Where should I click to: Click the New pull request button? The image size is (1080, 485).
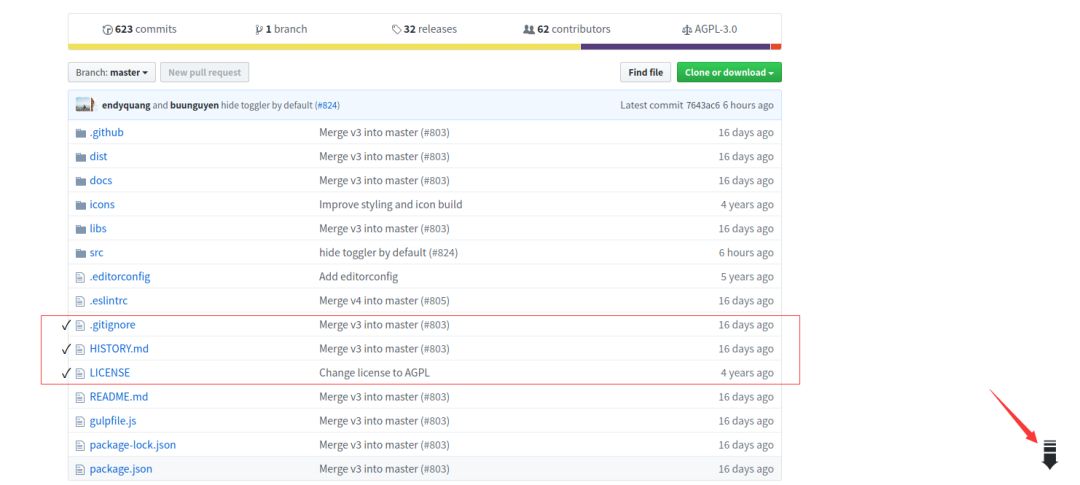(x=205, y=72)
